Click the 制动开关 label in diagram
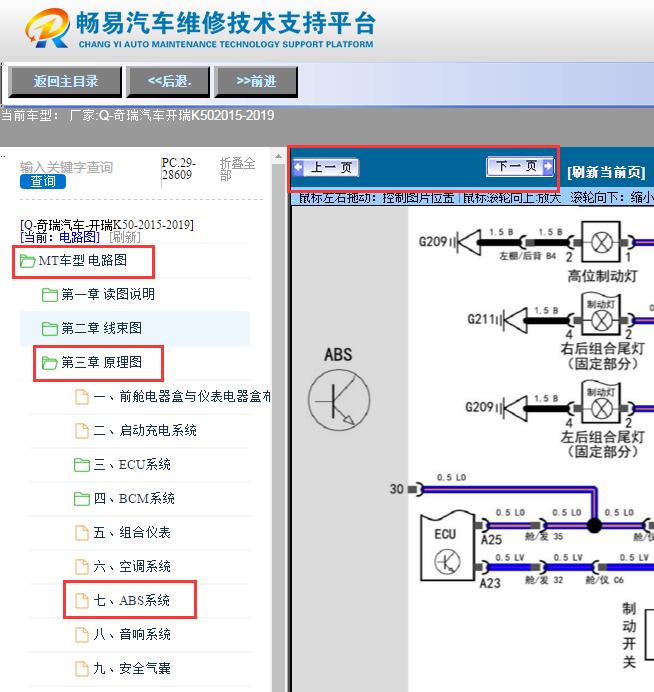This screenshot has height=692, width=654. 629,636
